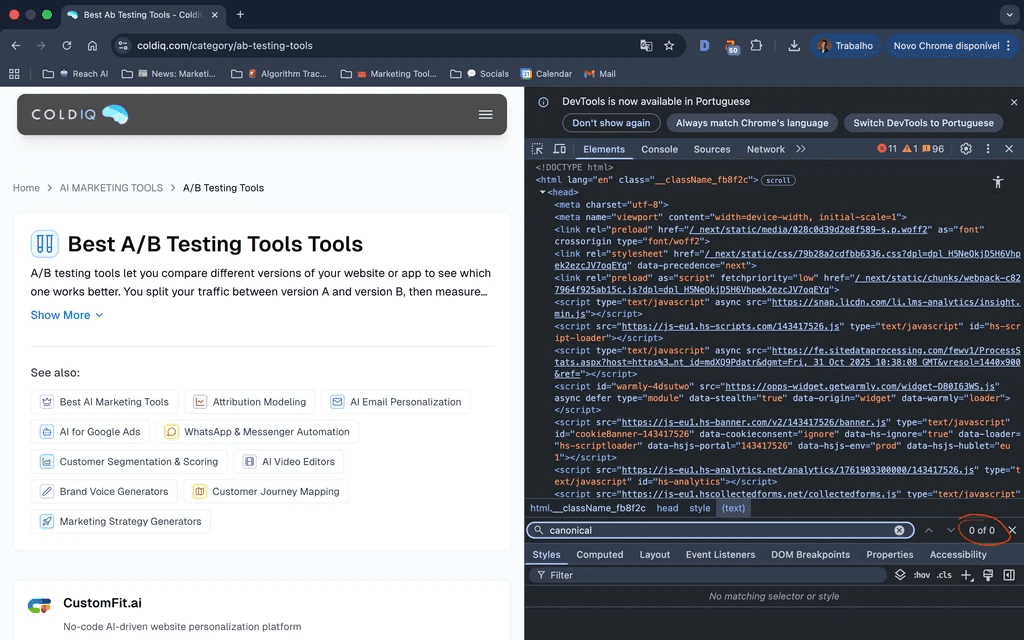Screen dimensions: 1024x640
Task: Open the Sources tab
Action: 712,149
